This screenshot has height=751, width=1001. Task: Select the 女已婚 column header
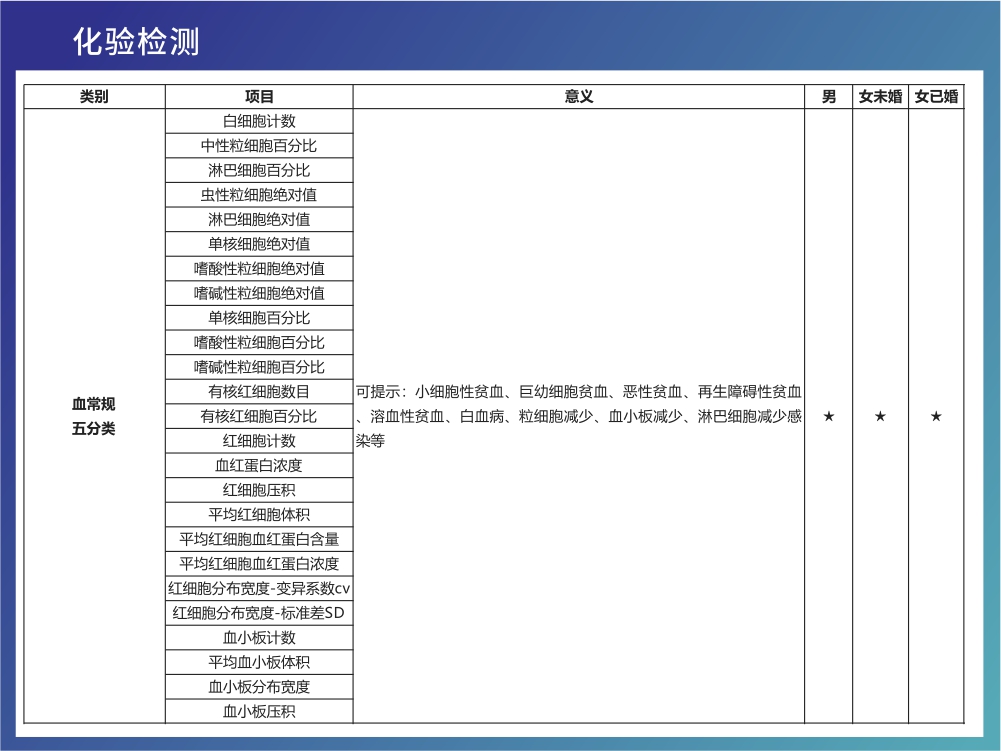[936, 96]
